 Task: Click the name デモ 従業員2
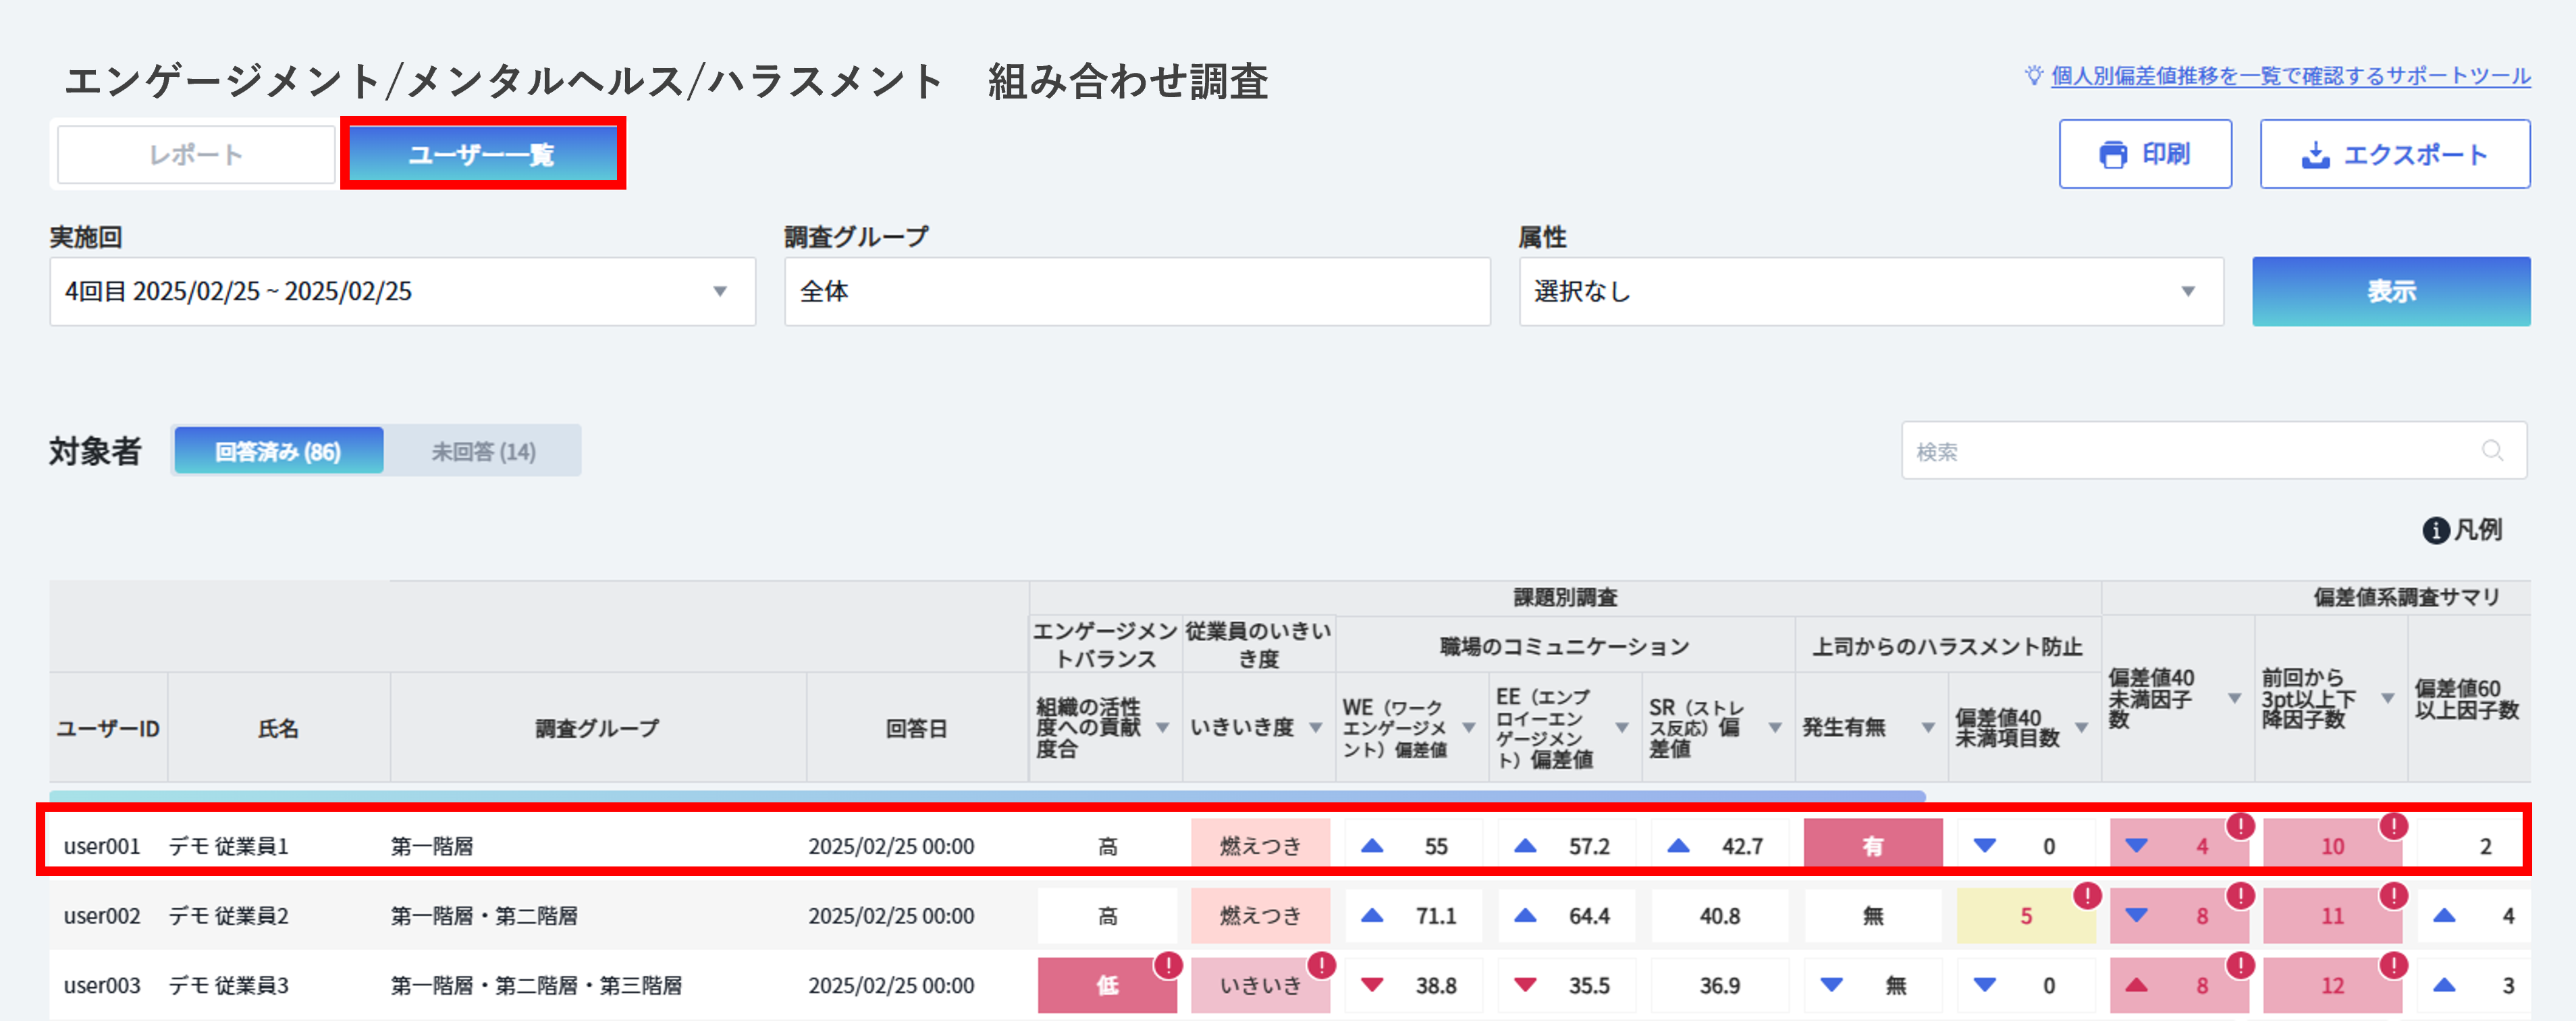pyautogui.click(x=229, y=915)
